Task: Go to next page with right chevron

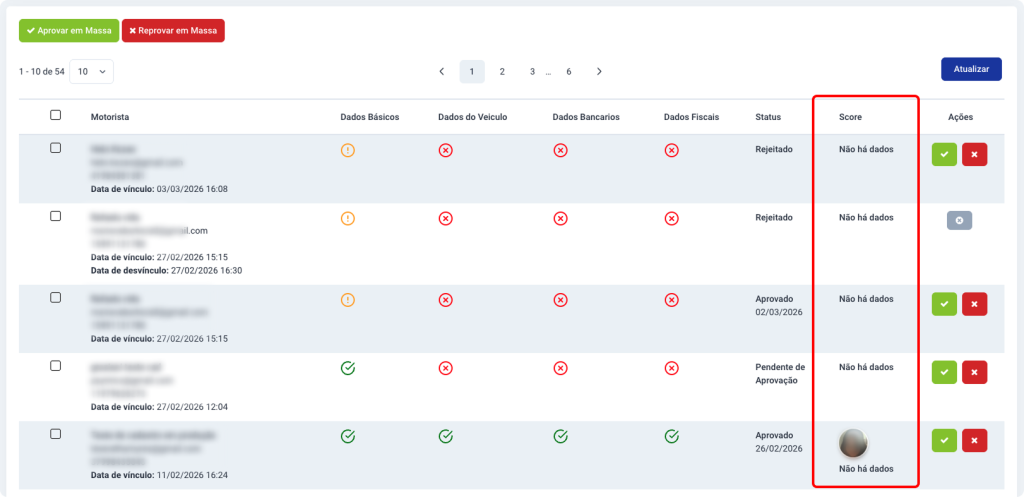Action: [599, 72]
